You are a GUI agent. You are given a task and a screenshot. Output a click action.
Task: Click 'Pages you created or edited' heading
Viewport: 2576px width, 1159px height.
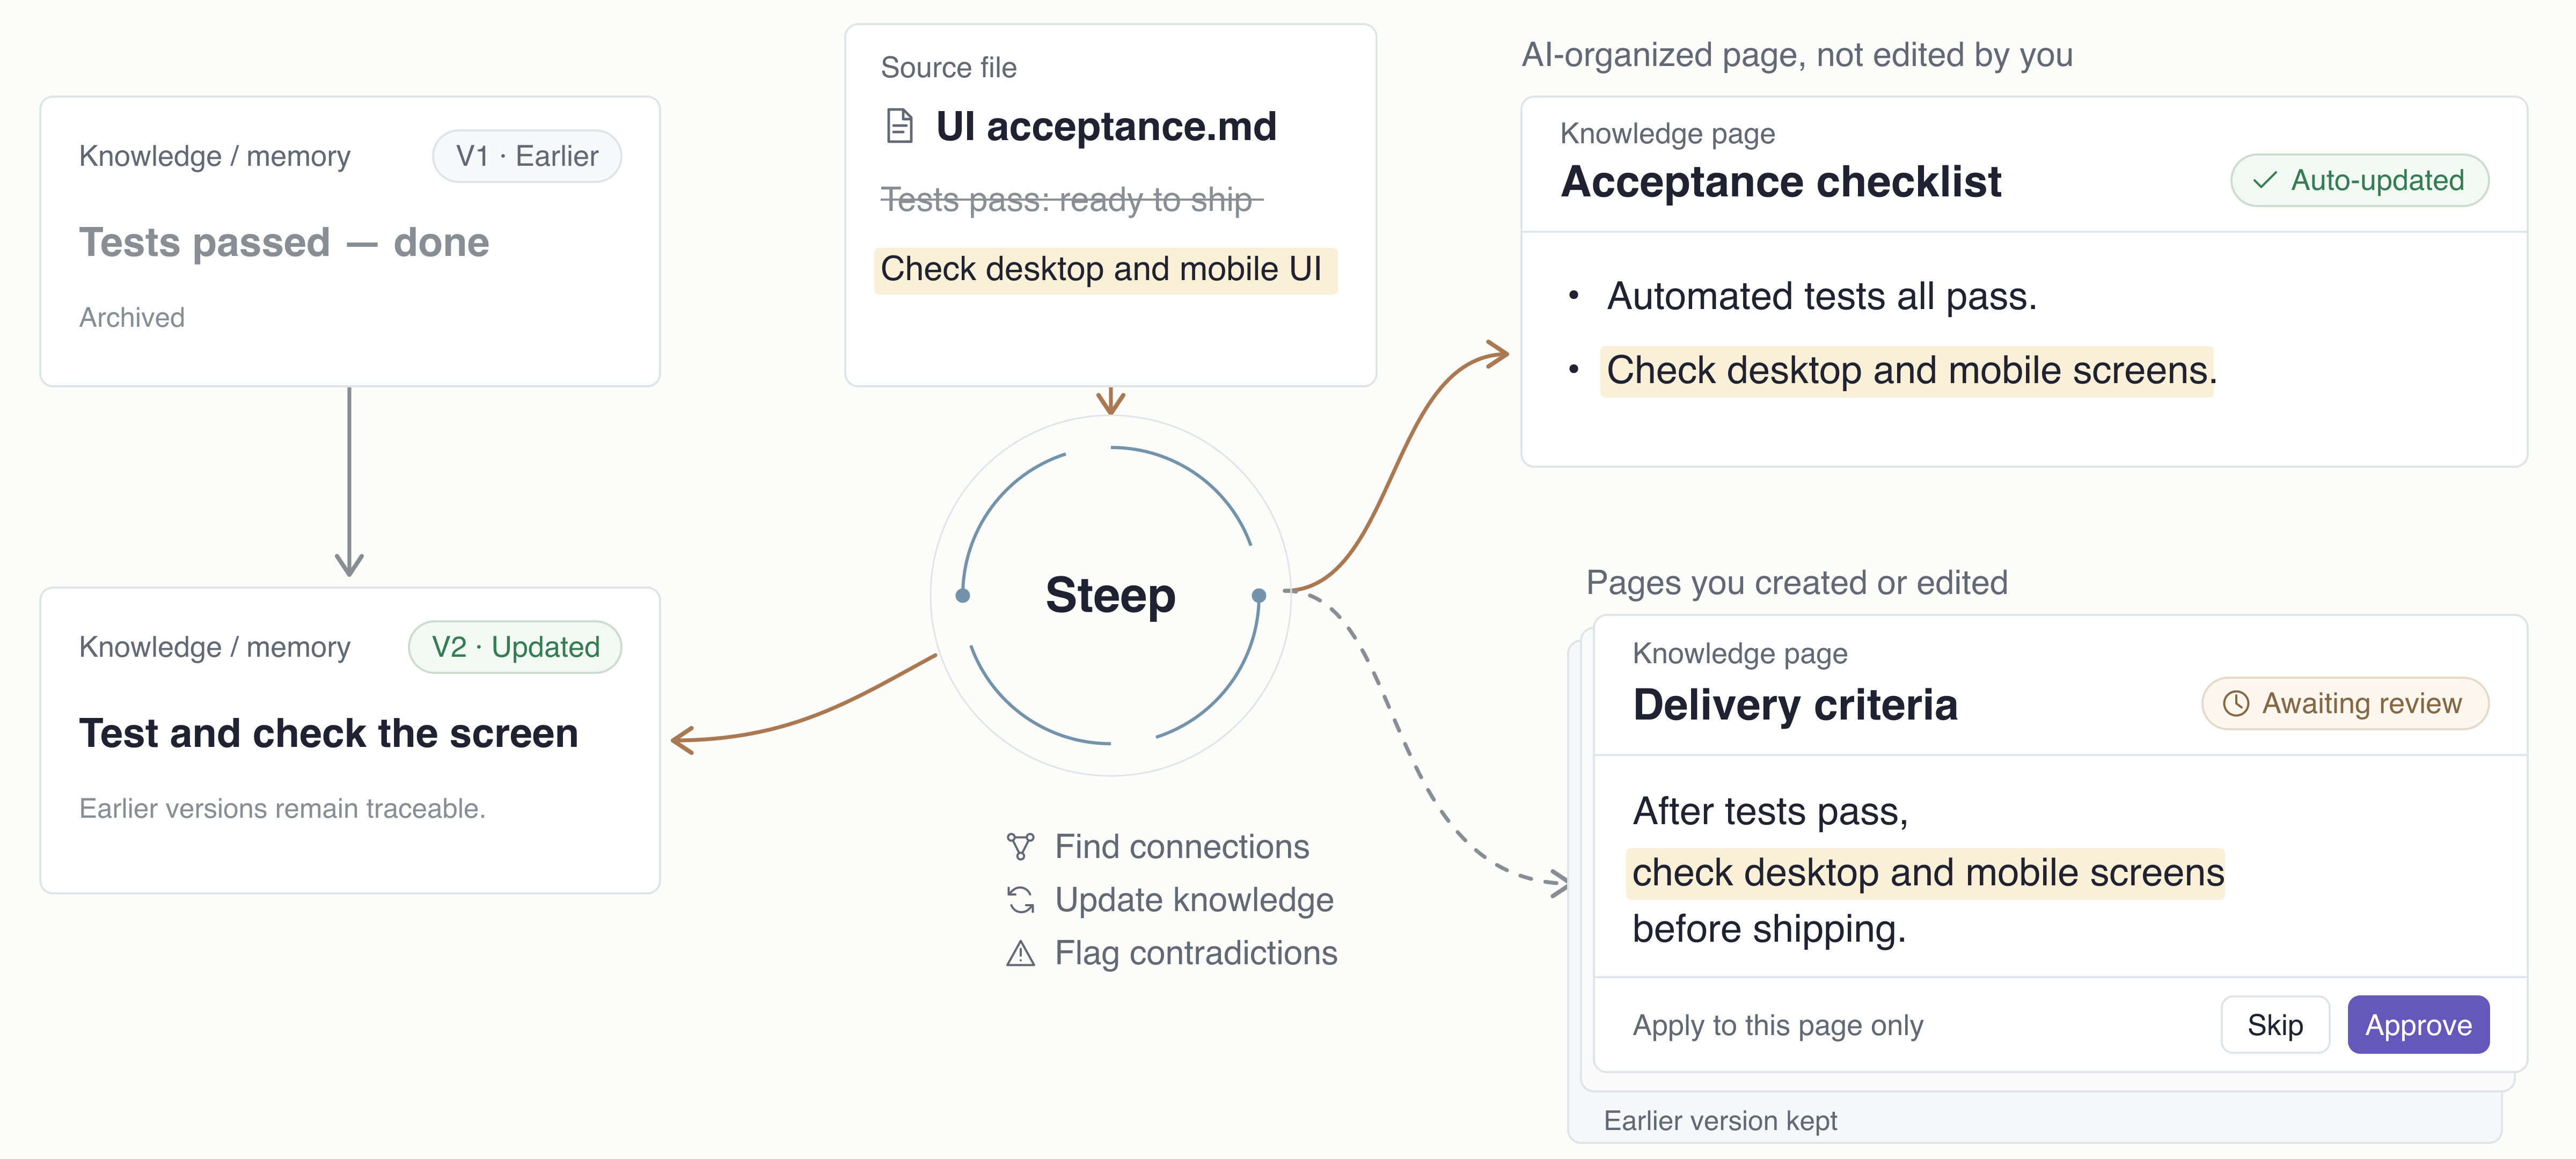click(x=1796, y=583)
